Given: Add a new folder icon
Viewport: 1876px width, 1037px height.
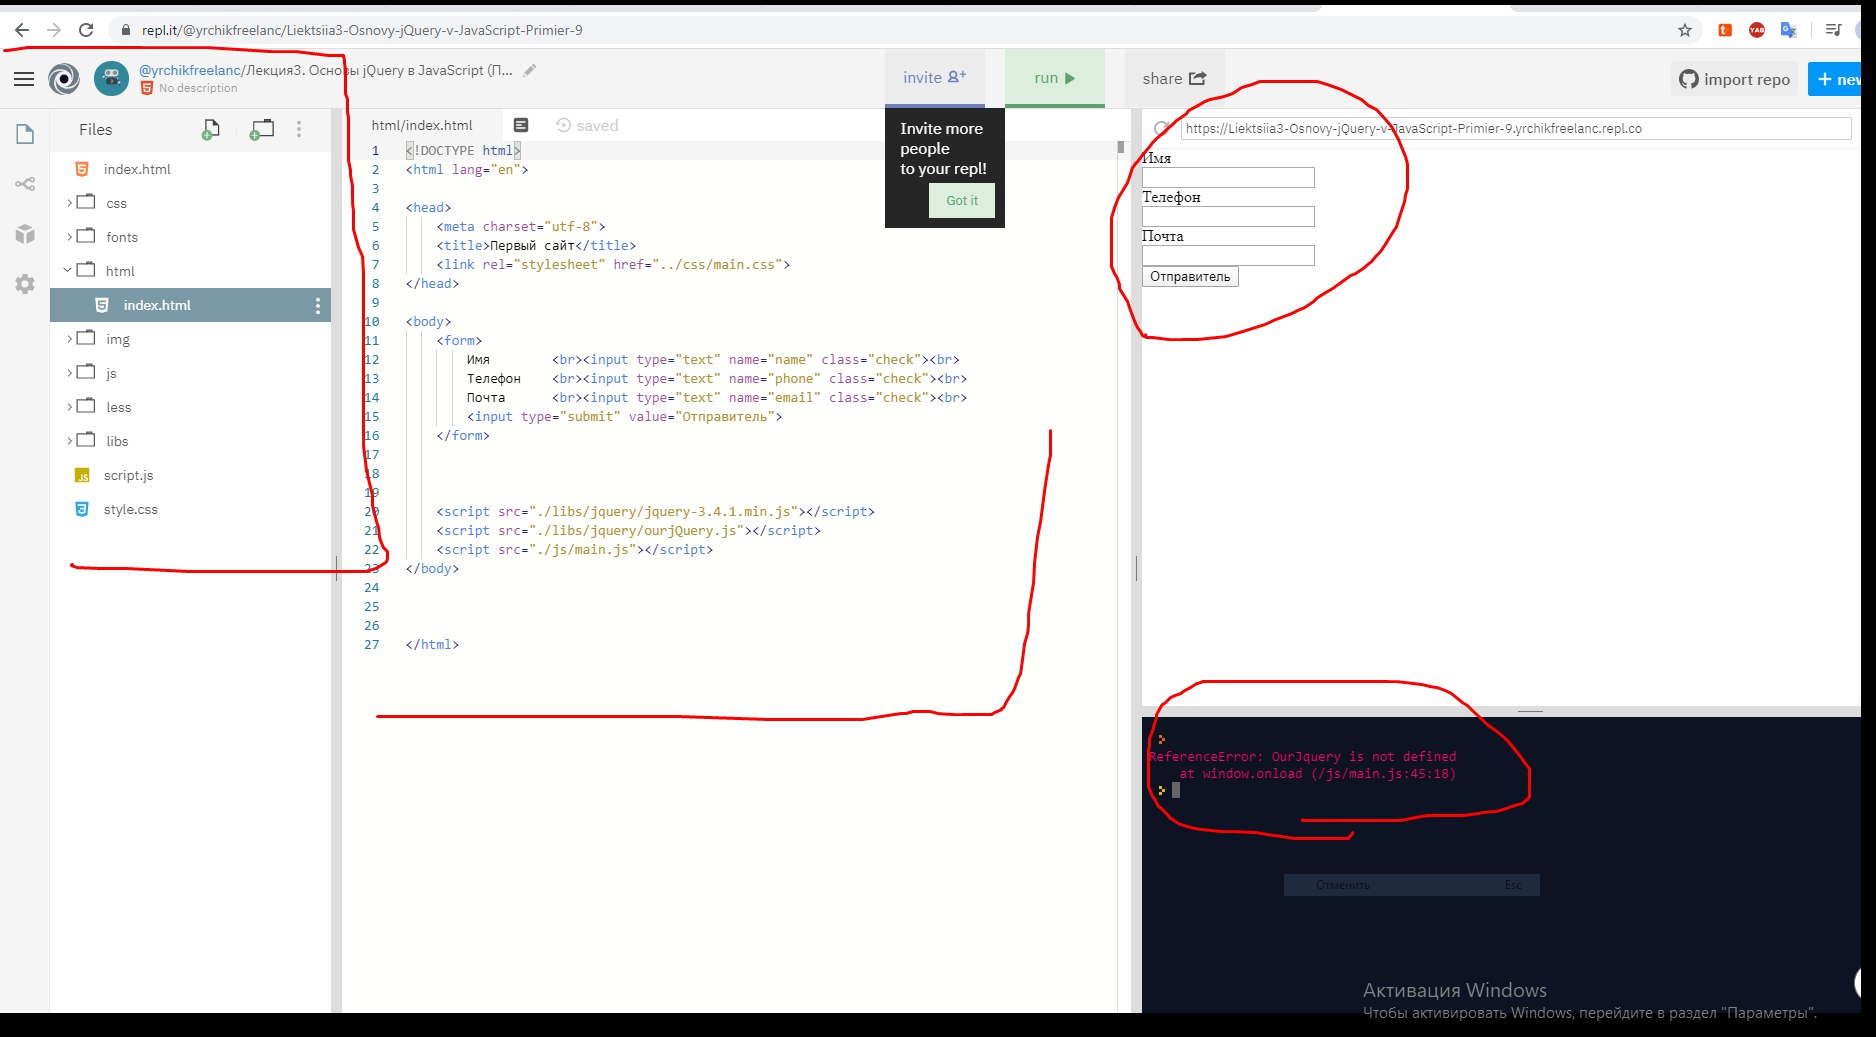Looking at the screenshot, I should [x=261, y=129].
